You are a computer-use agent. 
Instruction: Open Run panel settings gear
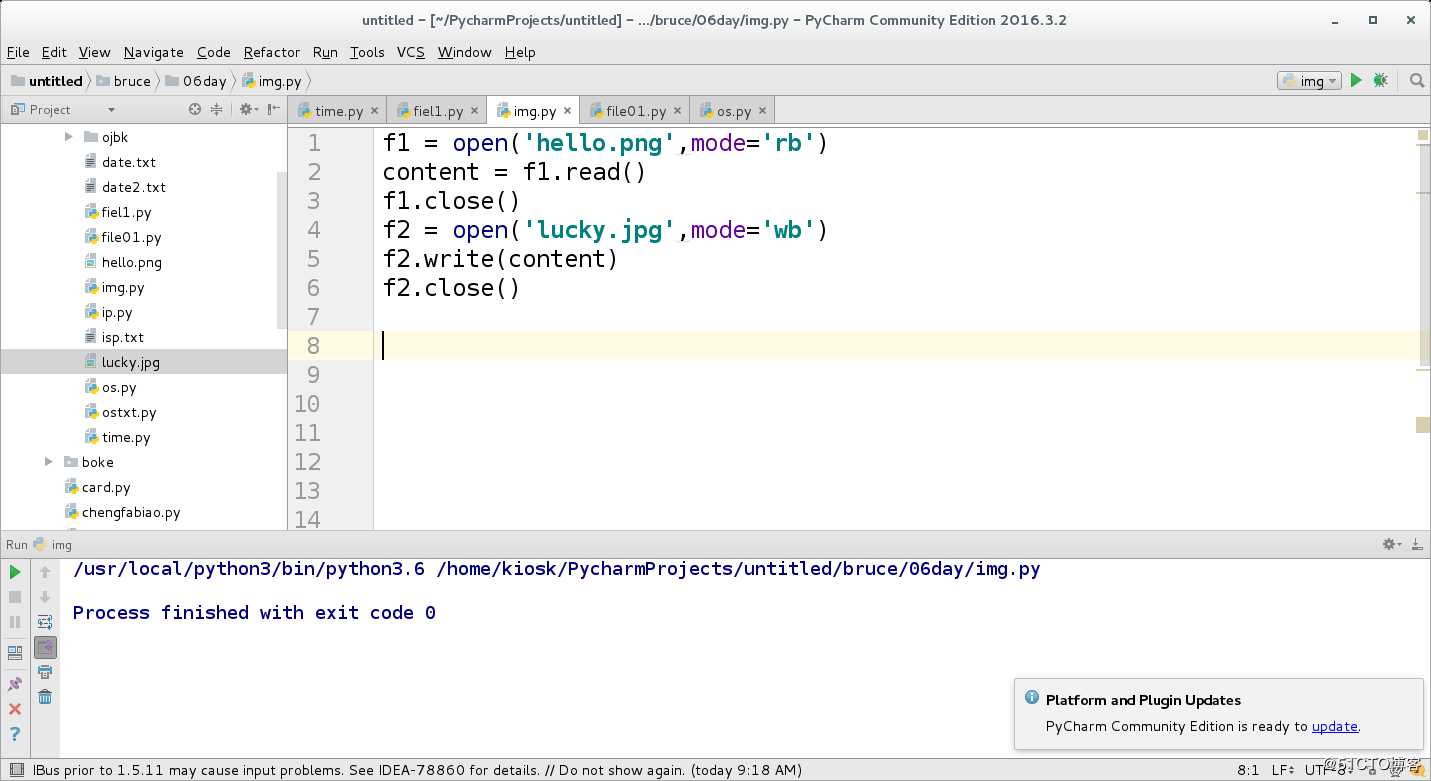[x=1391, y=544]
